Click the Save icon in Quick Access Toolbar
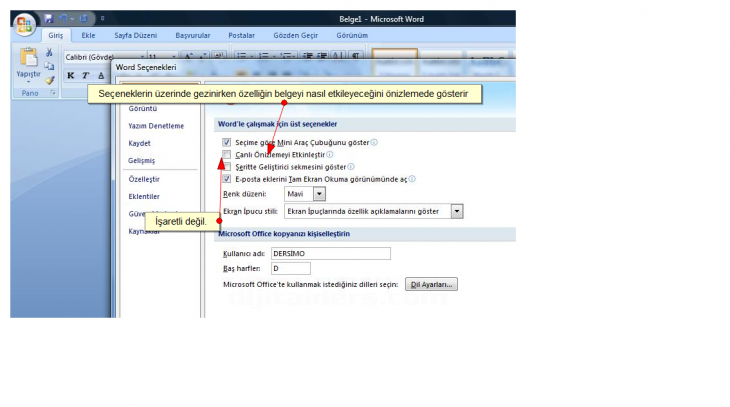730x407 pixels. [x=48, y=19]
